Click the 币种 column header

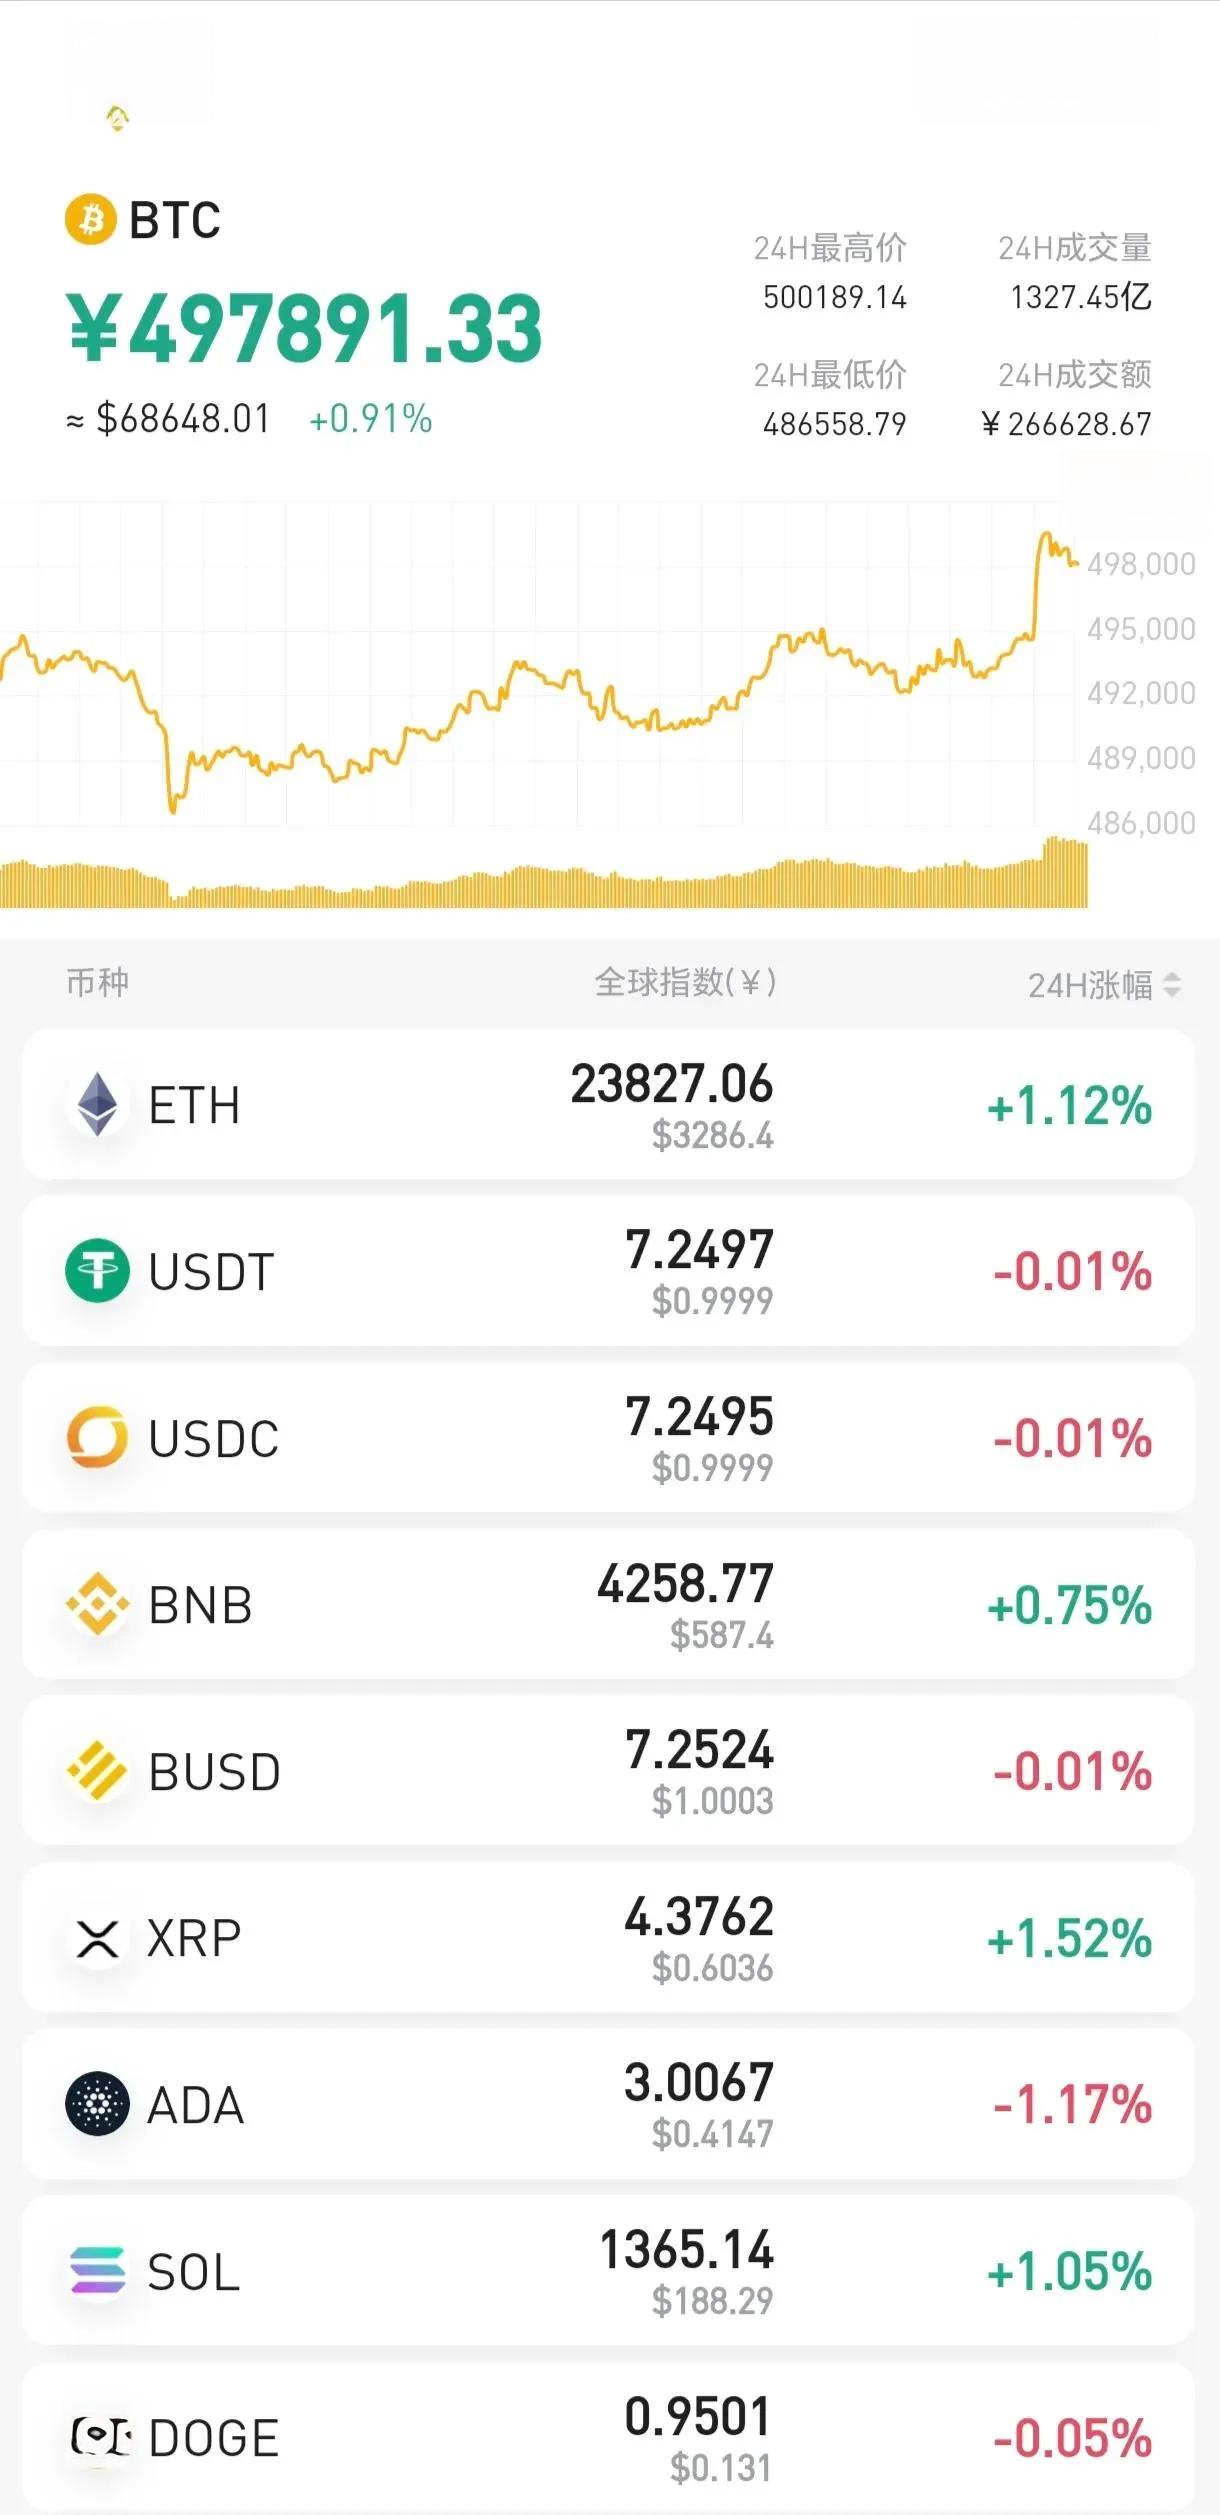tap(97, 983)
